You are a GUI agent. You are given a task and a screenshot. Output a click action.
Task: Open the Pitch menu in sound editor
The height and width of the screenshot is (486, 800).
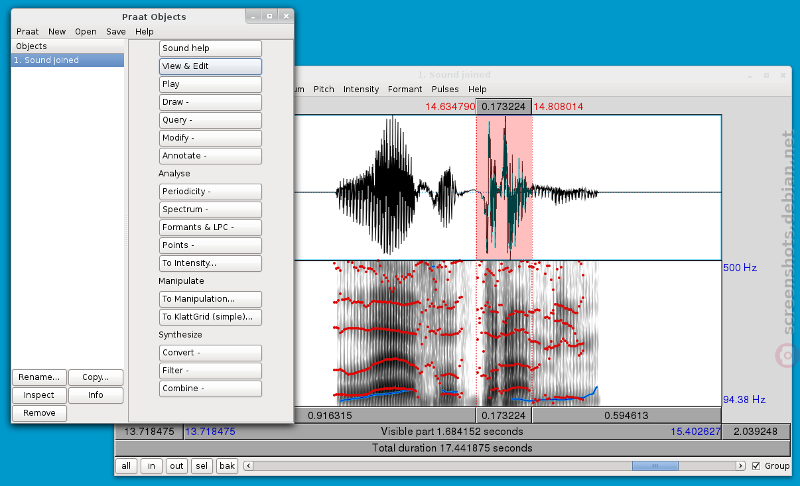tap(323, 89)
